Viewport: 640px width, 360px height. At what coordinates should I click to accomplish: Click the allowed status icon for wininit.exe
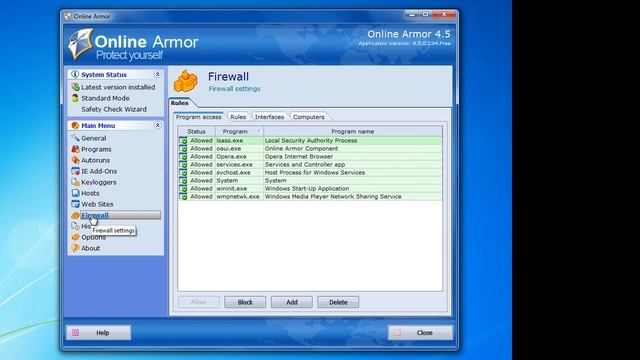click(x=183, y=189)
